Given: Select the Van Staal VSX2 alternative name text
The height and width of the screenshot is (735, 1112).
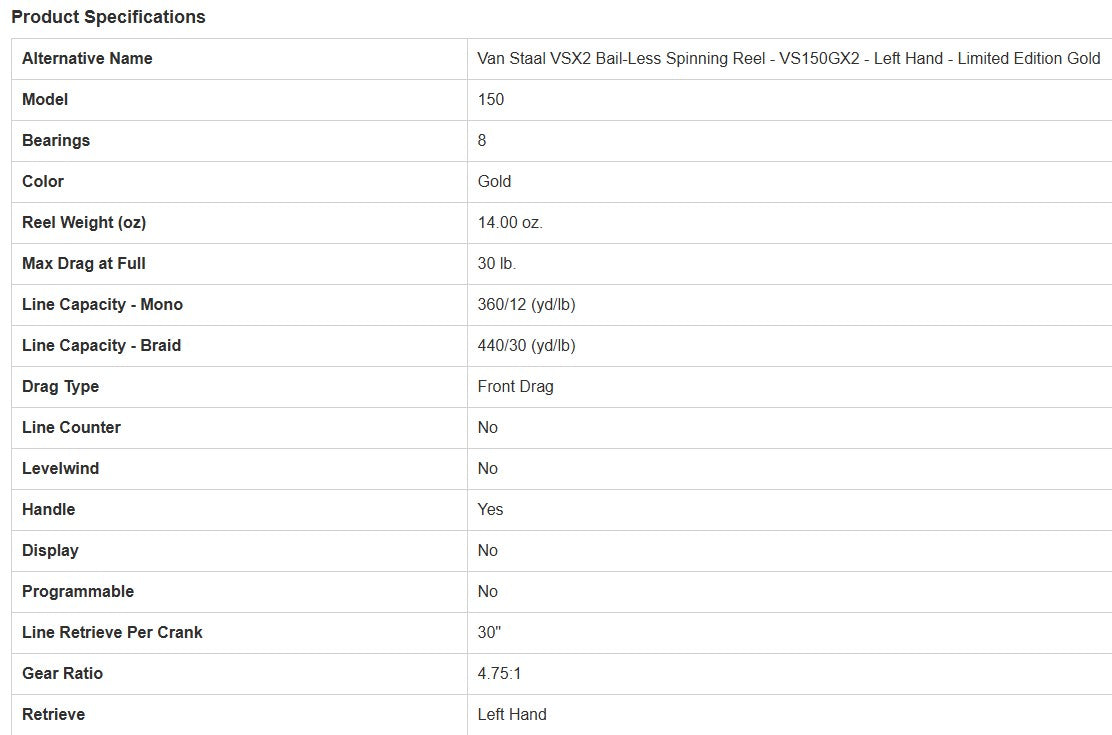Looking at the screenshot, I should 788,58.
